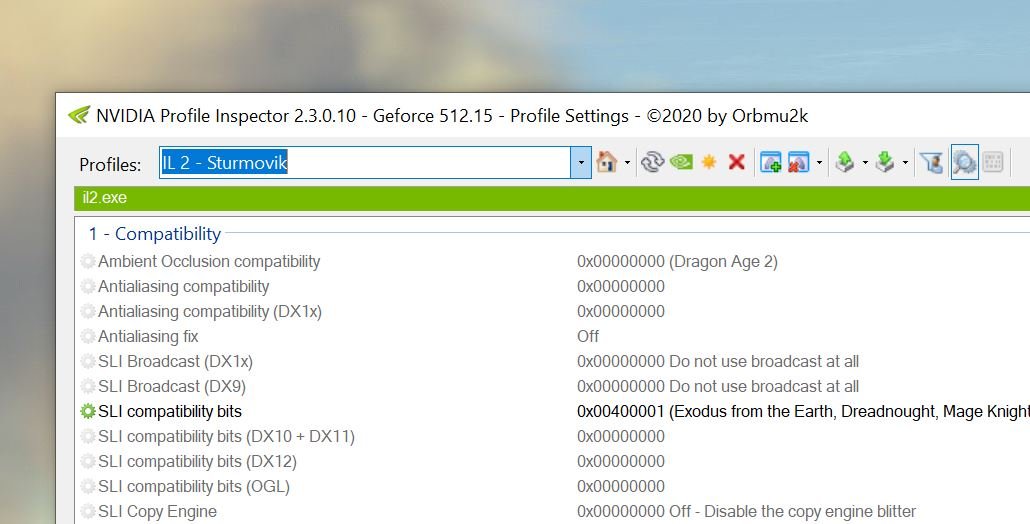
Task: Open the import options dropdown arrow
Action: tap(905, 162)
